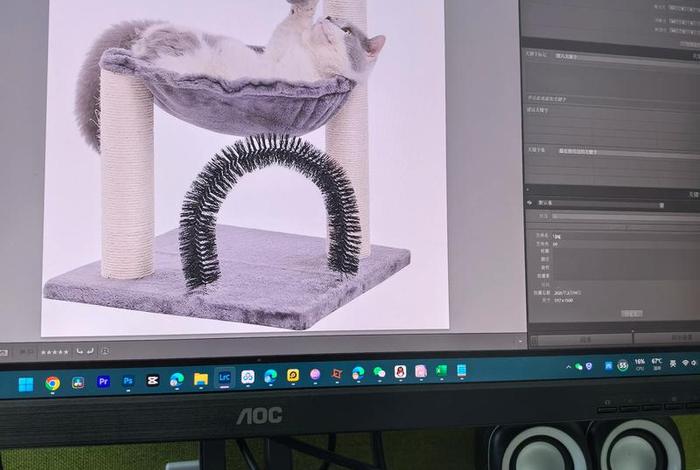
Task: Open DaVinci Resolve from the taskbar
Action: coord(78,383)
